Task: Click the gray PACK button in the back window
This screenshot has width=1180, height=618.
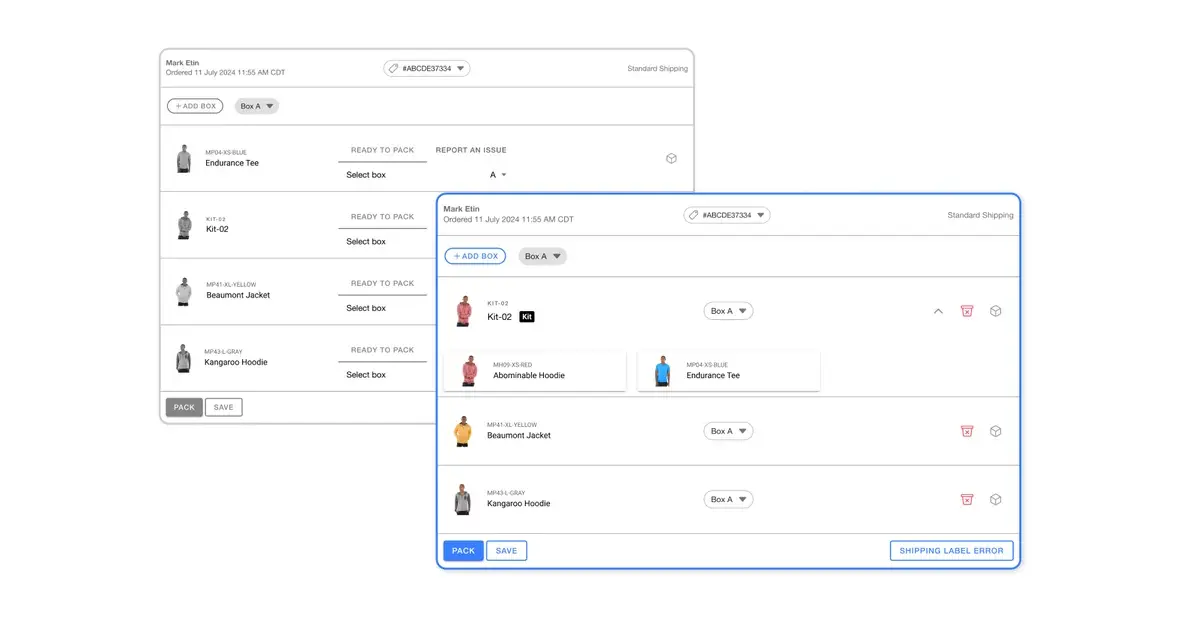Action: tap(184, 407)
